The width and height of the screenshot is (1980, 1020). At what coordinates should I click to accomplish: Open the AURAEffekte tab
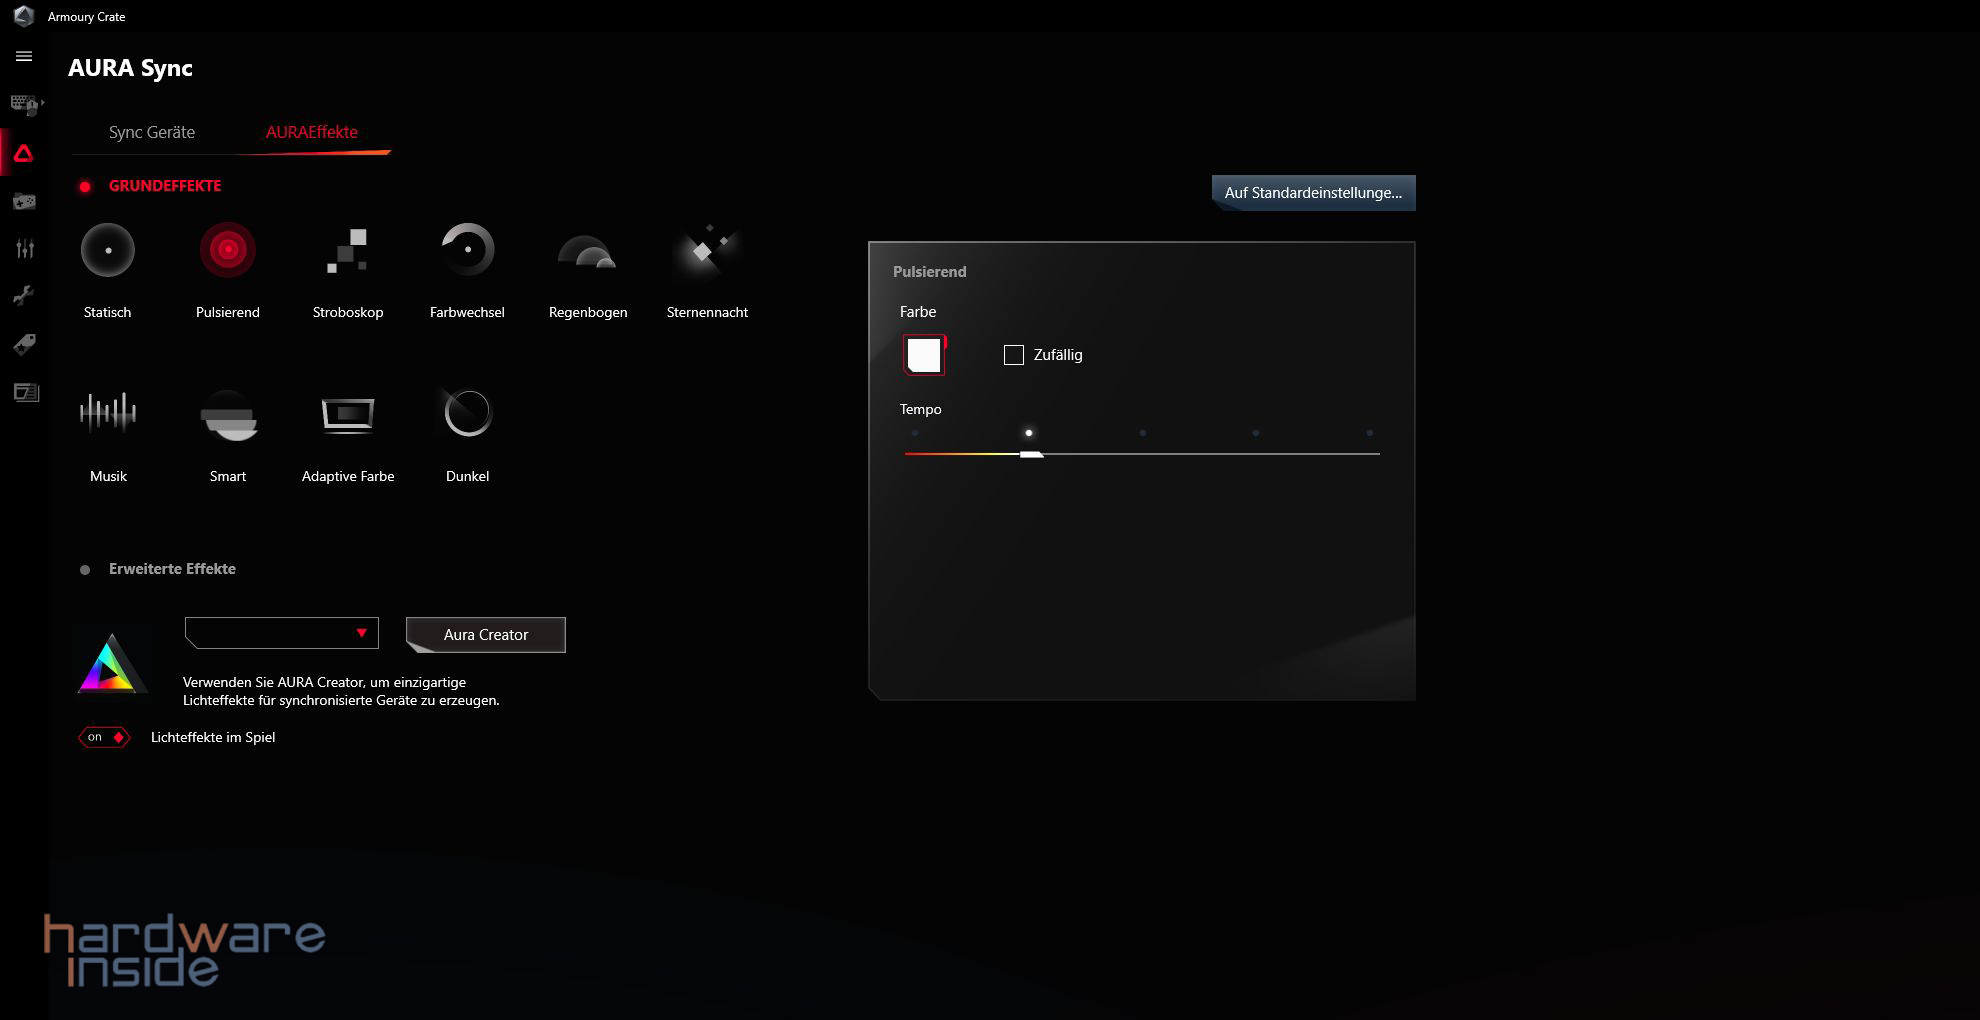(x=312, y=132)
